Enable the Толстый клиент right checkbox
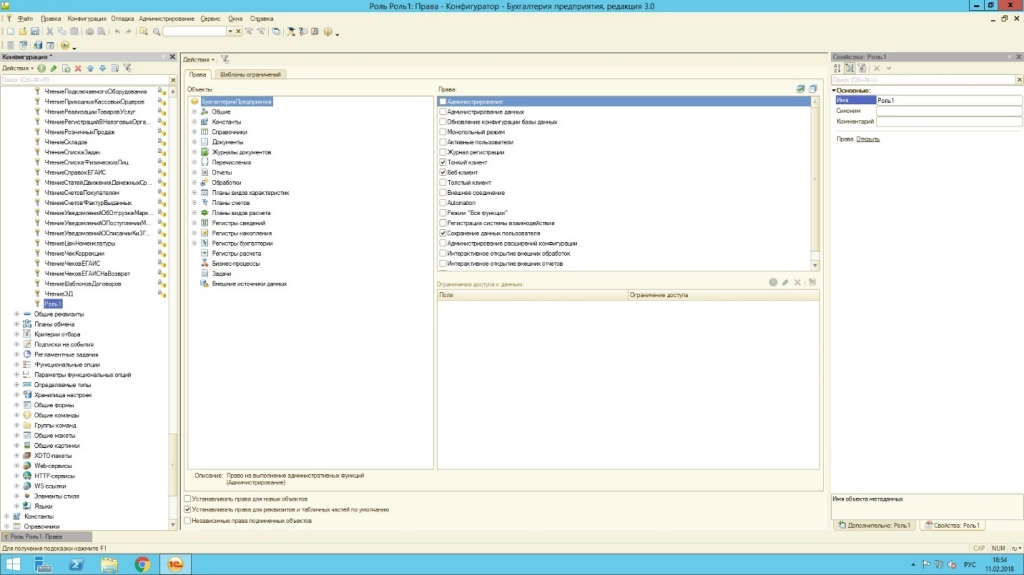 click(x=442, y=182)
